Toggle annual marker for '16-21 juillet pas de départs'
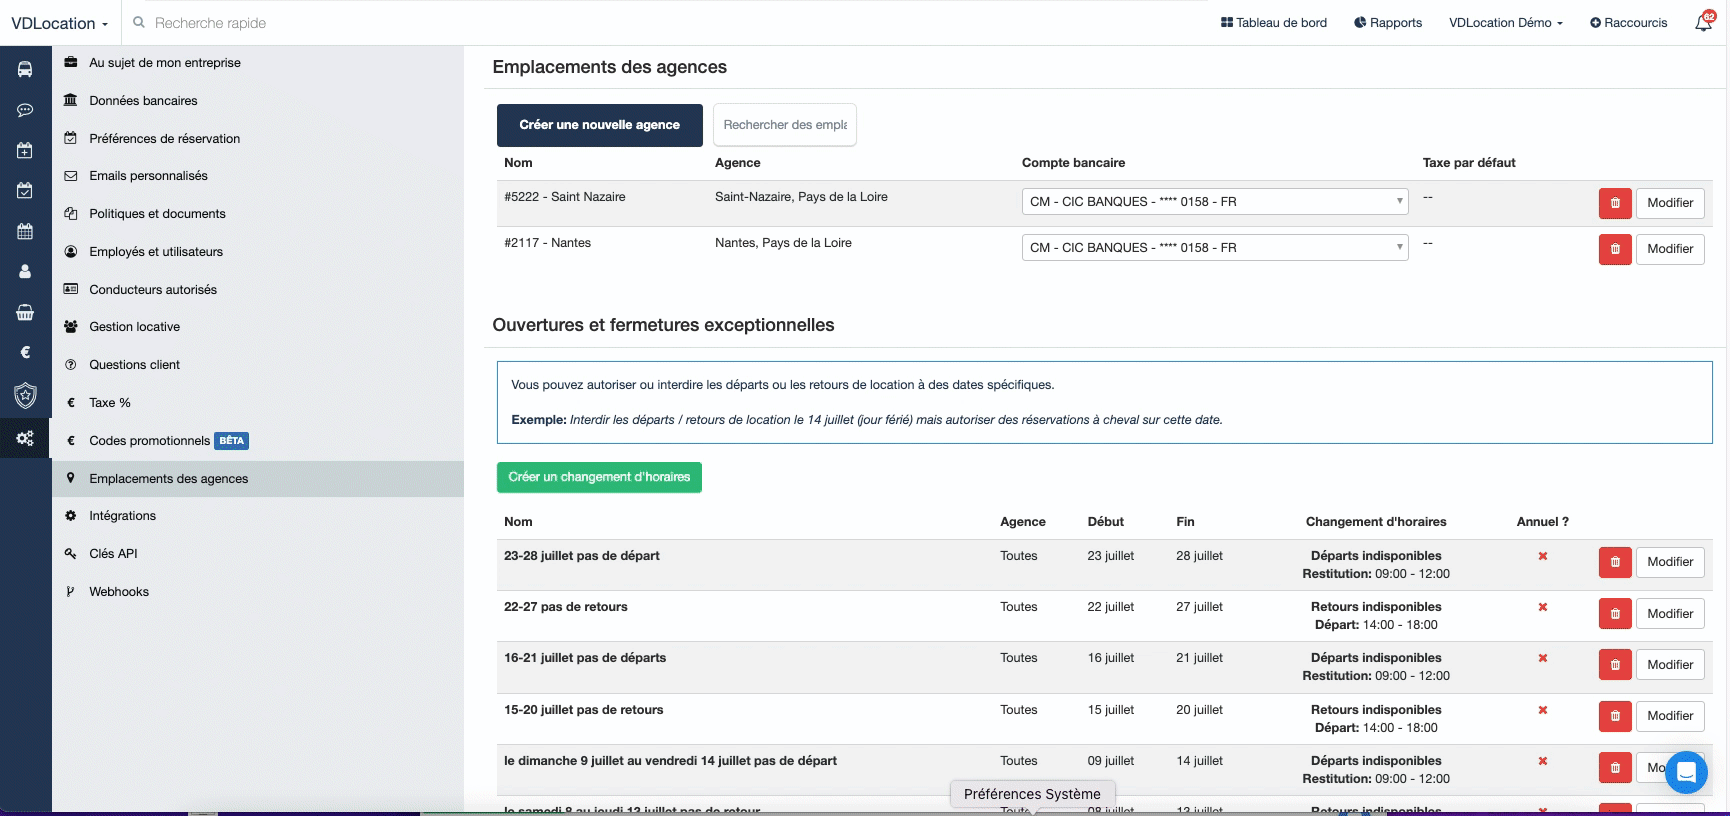The image size is (1730, 816). click(1542, 658)
